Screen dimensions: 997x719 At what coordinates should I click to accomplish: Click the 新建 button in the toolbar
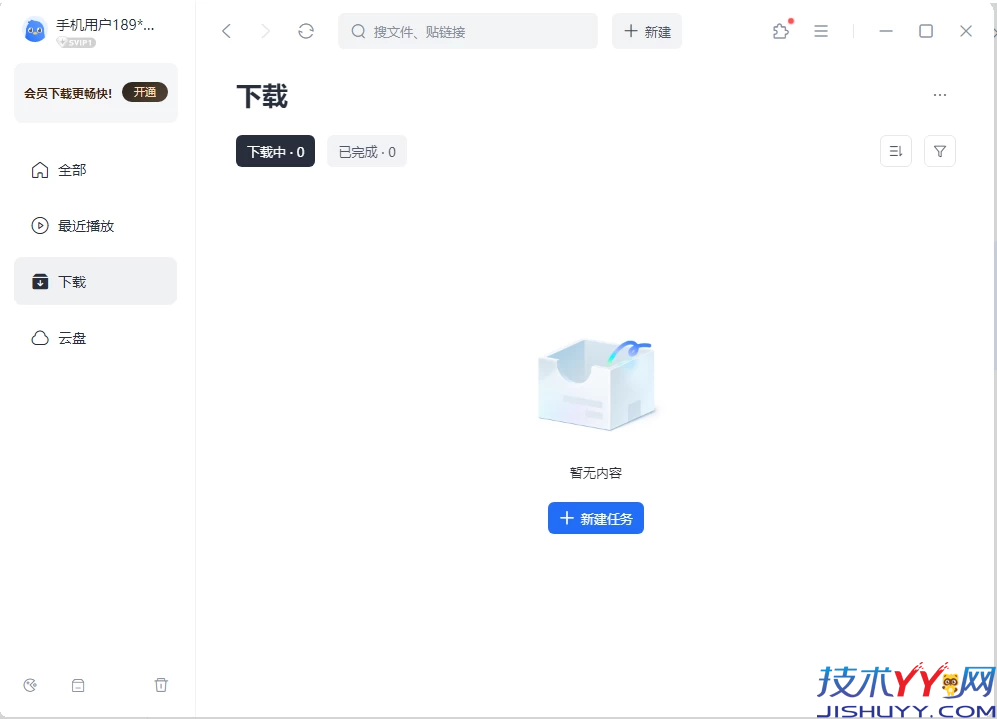click(646, 31)
